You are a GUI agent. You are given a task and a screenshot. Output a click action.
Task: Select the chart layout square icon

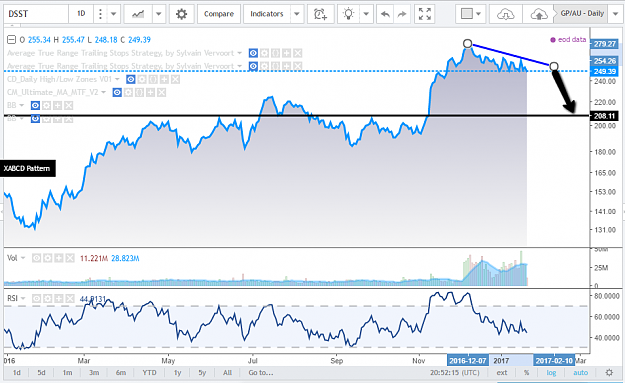466,14
